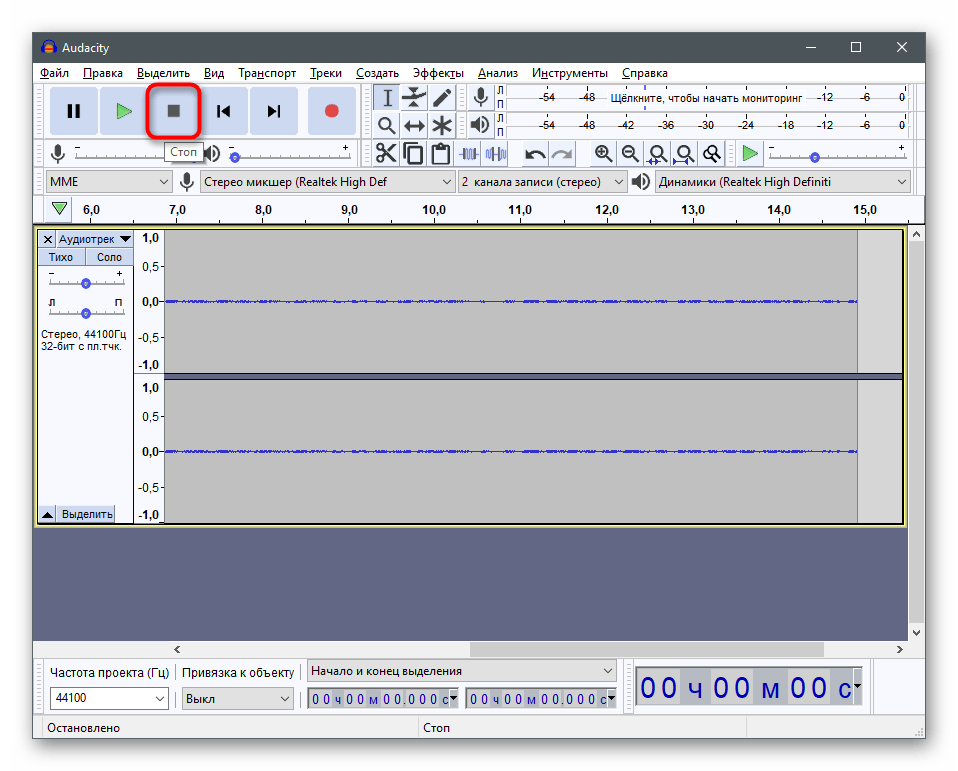Open the Файл menu
The image size is (958, 771).
(54, 73)
